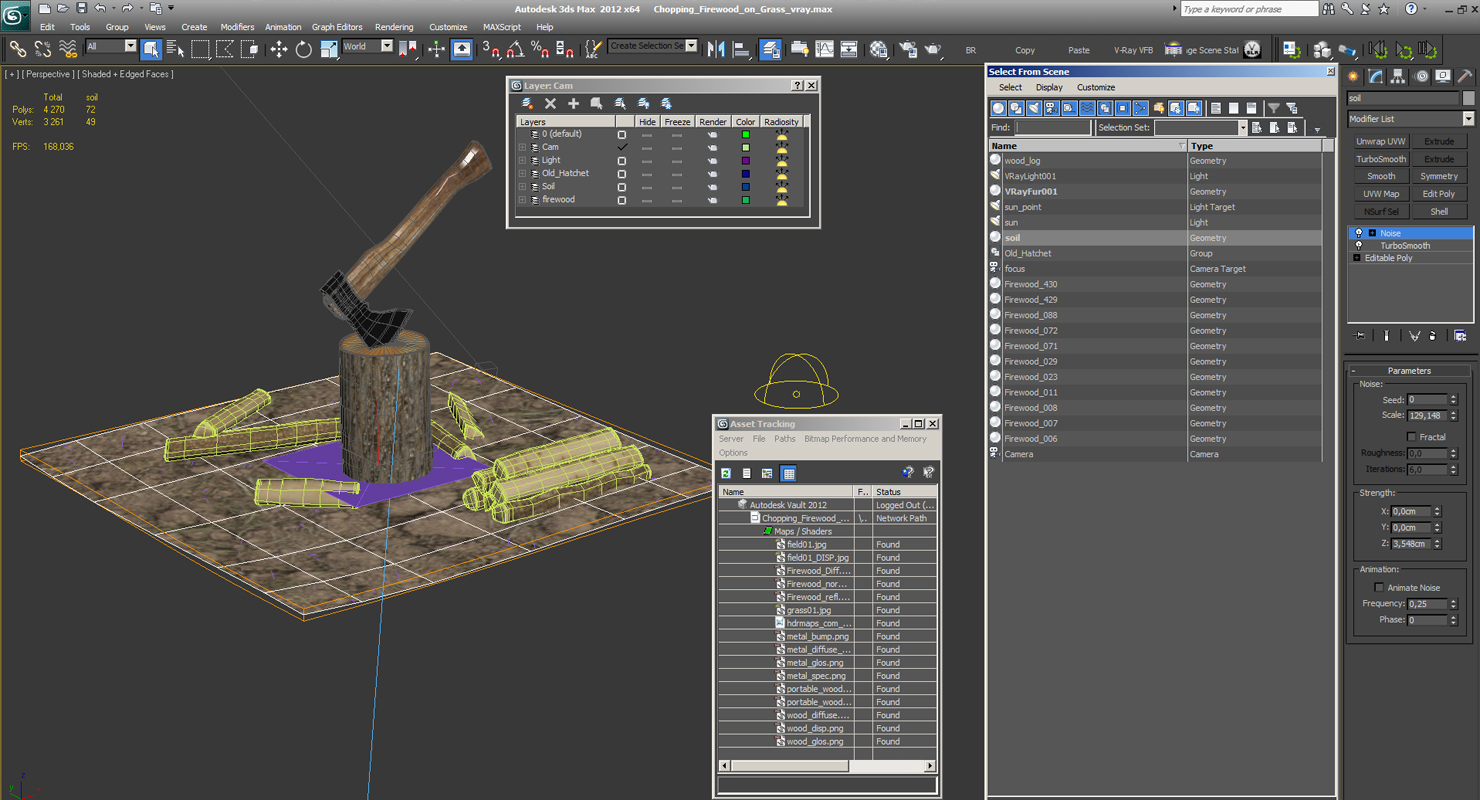This screenshot has height=800, width=1480.
Task: Open Paths menu in Asset Tracking
Action: (785, 439)
